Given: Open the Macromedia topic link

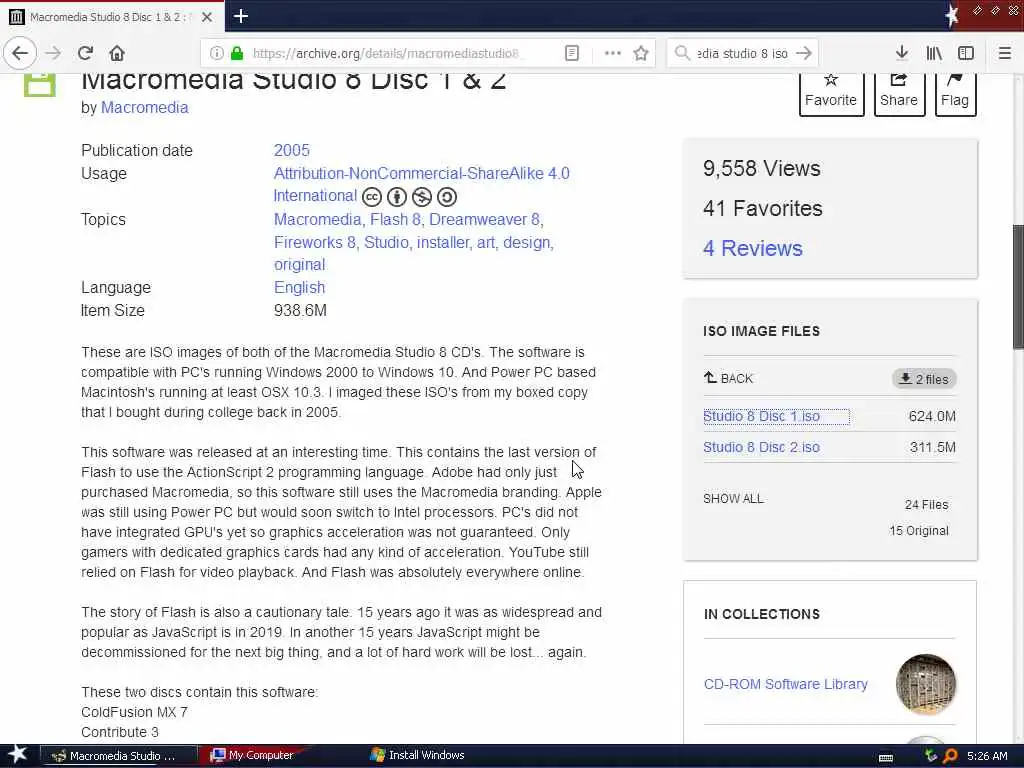Looking at the screenshot, I should pos(317,219).
